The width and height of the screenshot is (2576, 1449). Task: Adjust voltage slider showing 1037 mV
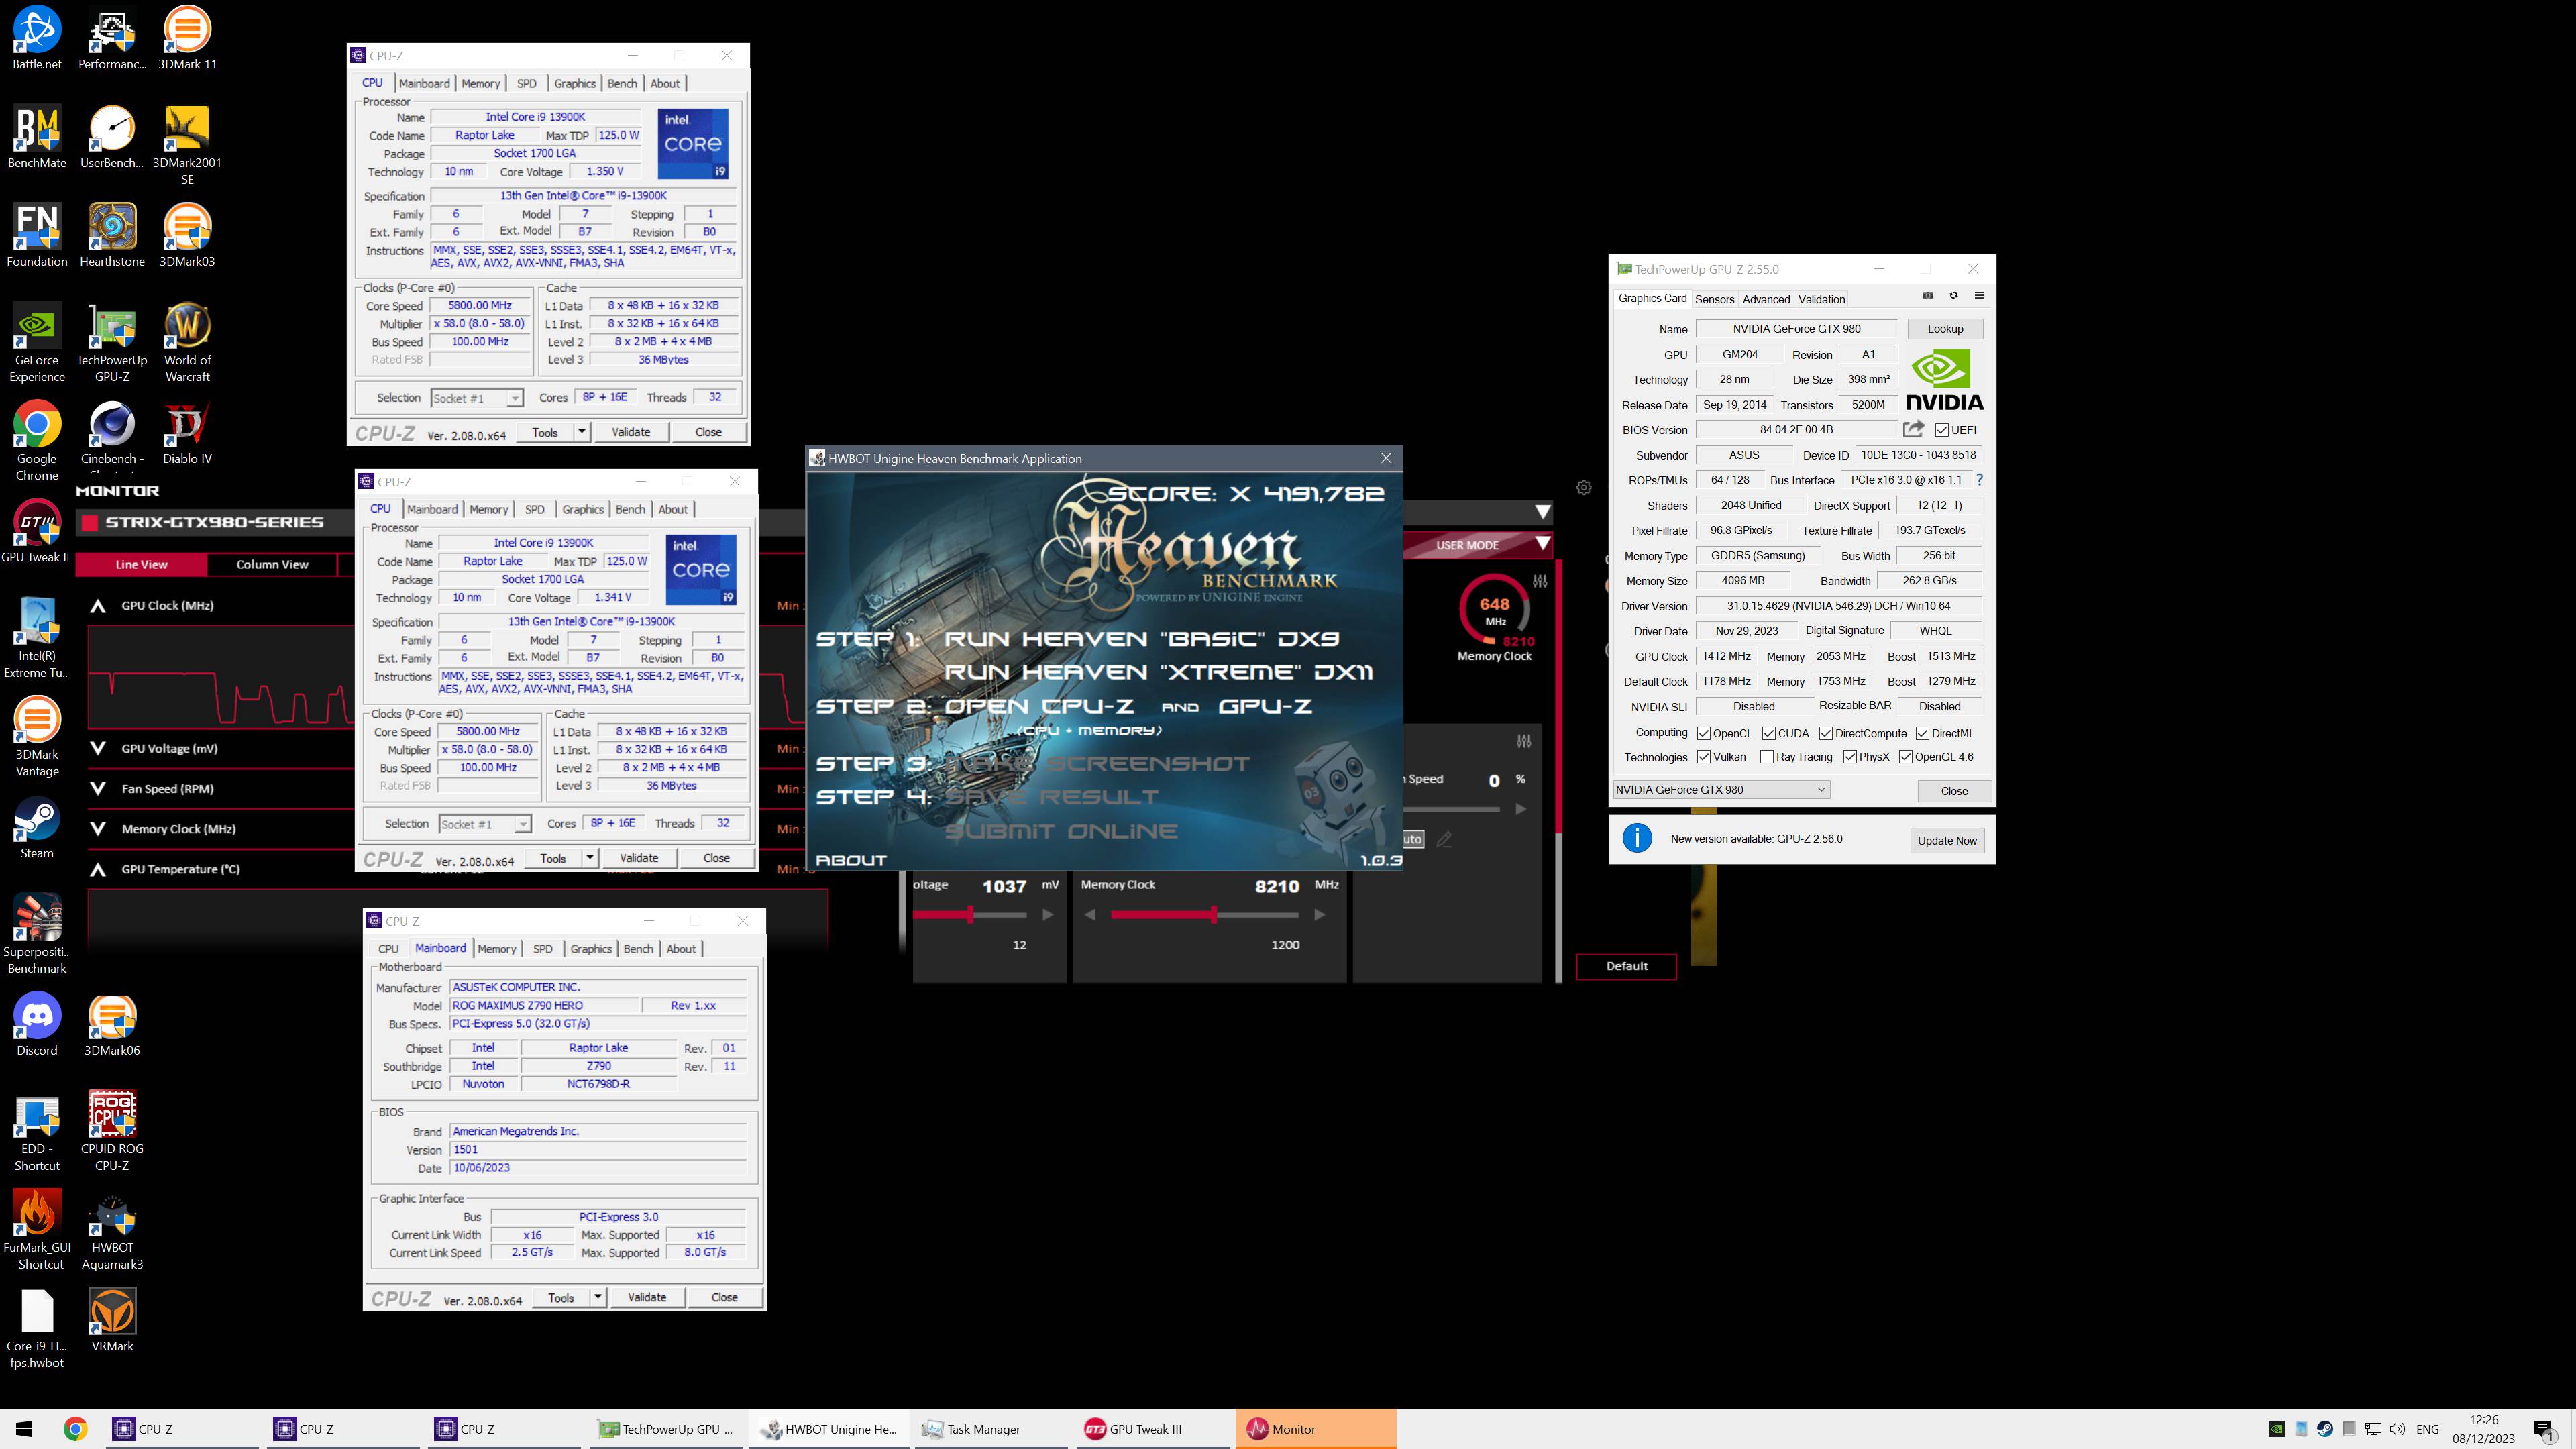pyautogui.click(x=970, y=915)
